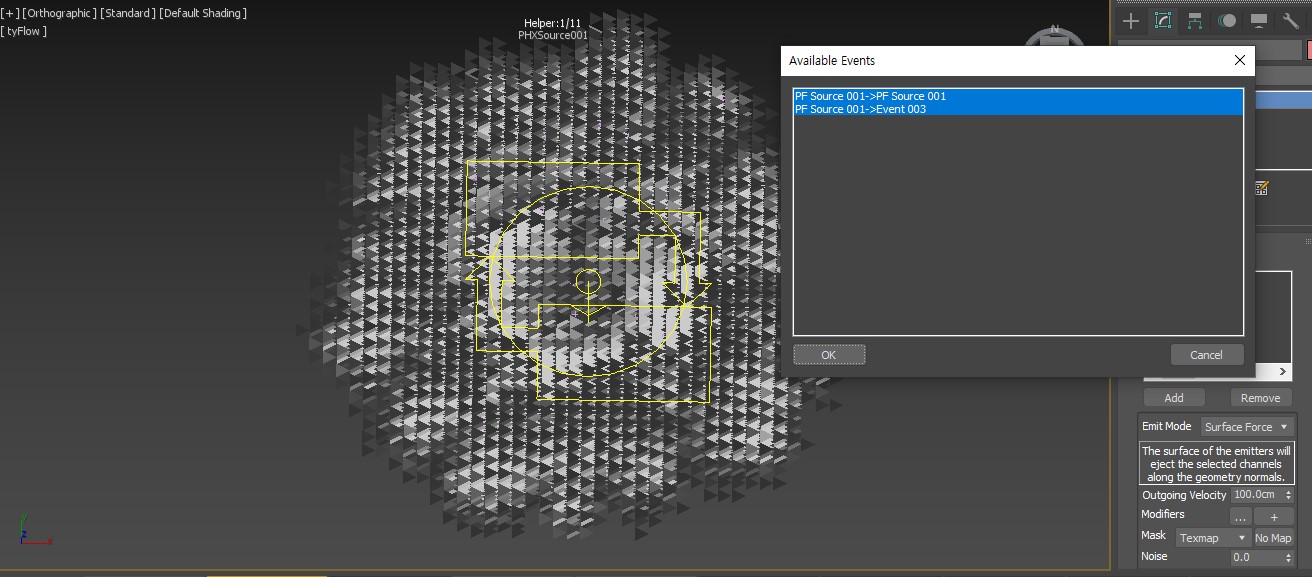This screenshot has width=1312, height=577.
Task: Open the Utilities wrench panel tab
Action: [x=1291, y=21]
